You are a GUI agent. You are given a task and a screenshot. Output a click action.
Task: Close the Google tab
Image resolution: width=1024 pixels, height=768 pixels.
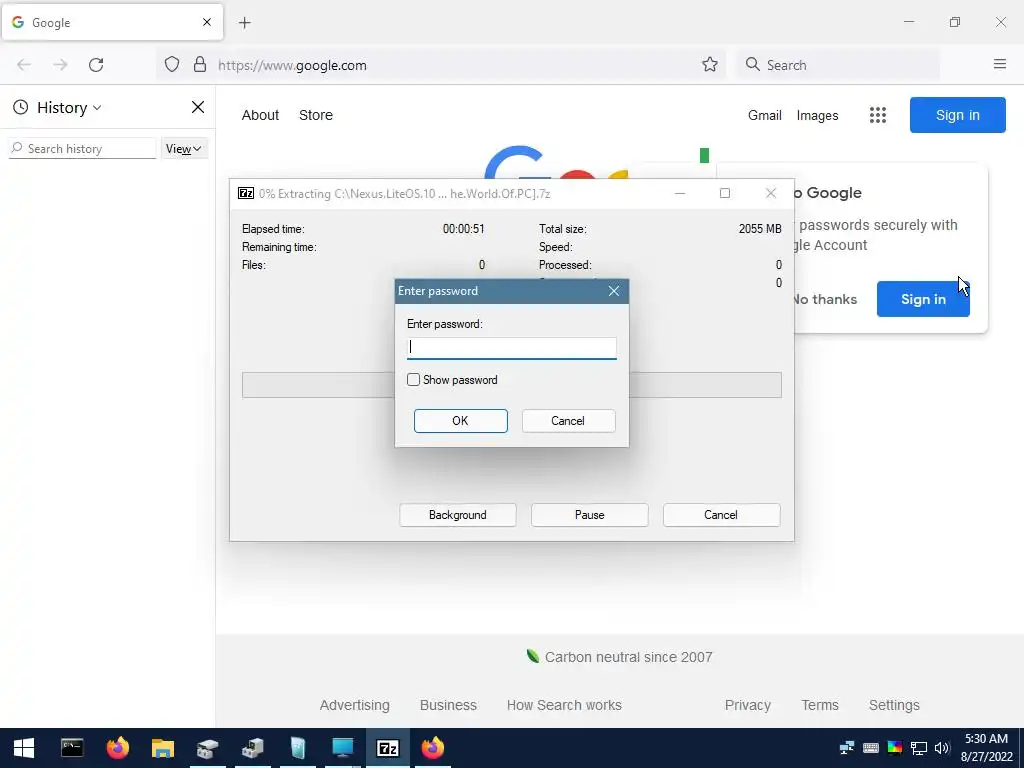point(207,22)
